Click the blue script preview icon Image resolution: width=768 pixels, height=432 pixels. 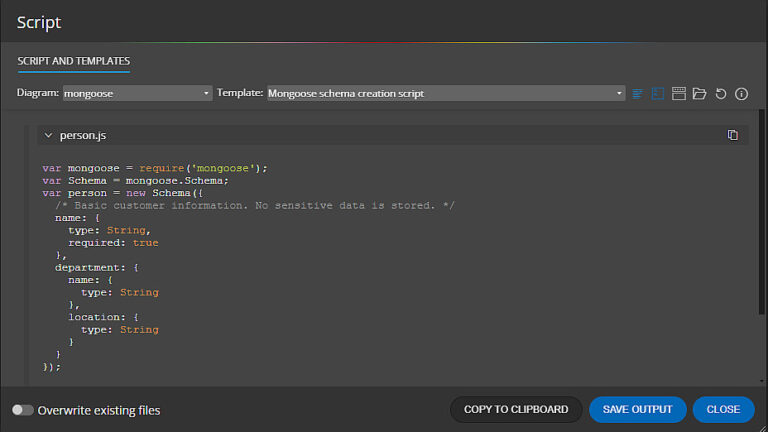pyautogui.click(x=658, y=93)
